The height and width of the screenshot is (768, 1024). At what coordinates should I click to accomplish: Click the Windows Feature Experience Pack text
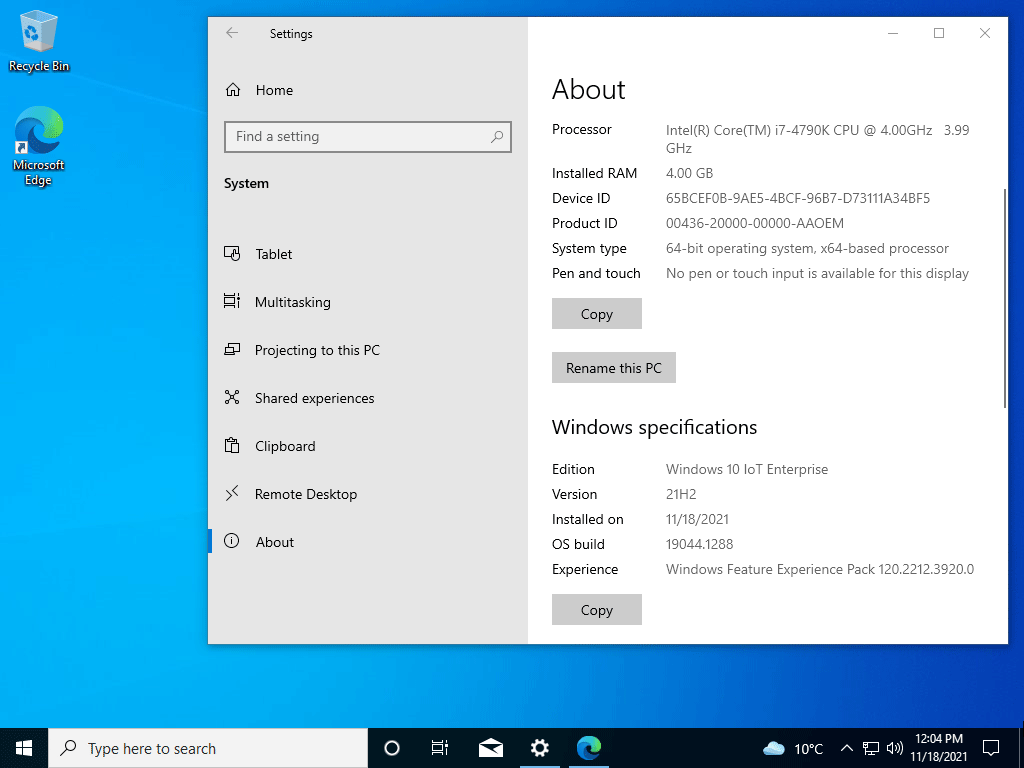click(820, 569)
